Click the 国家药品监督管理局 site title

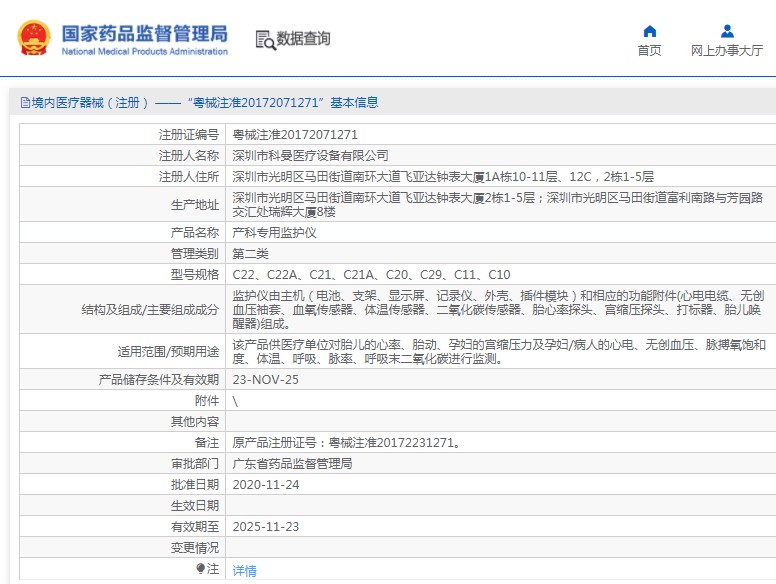click(x=144, y=35)
